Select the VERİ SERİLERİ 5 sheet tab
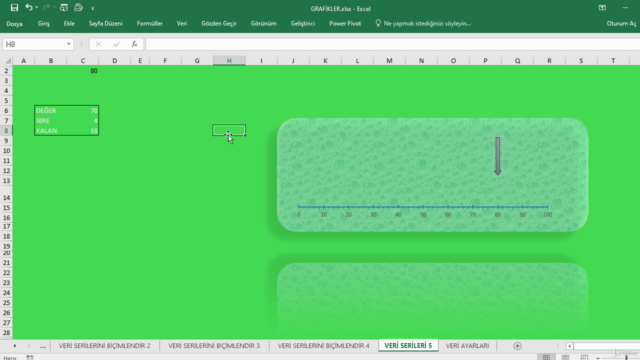Screen dimensions: 640x360 tap(408, 346)
